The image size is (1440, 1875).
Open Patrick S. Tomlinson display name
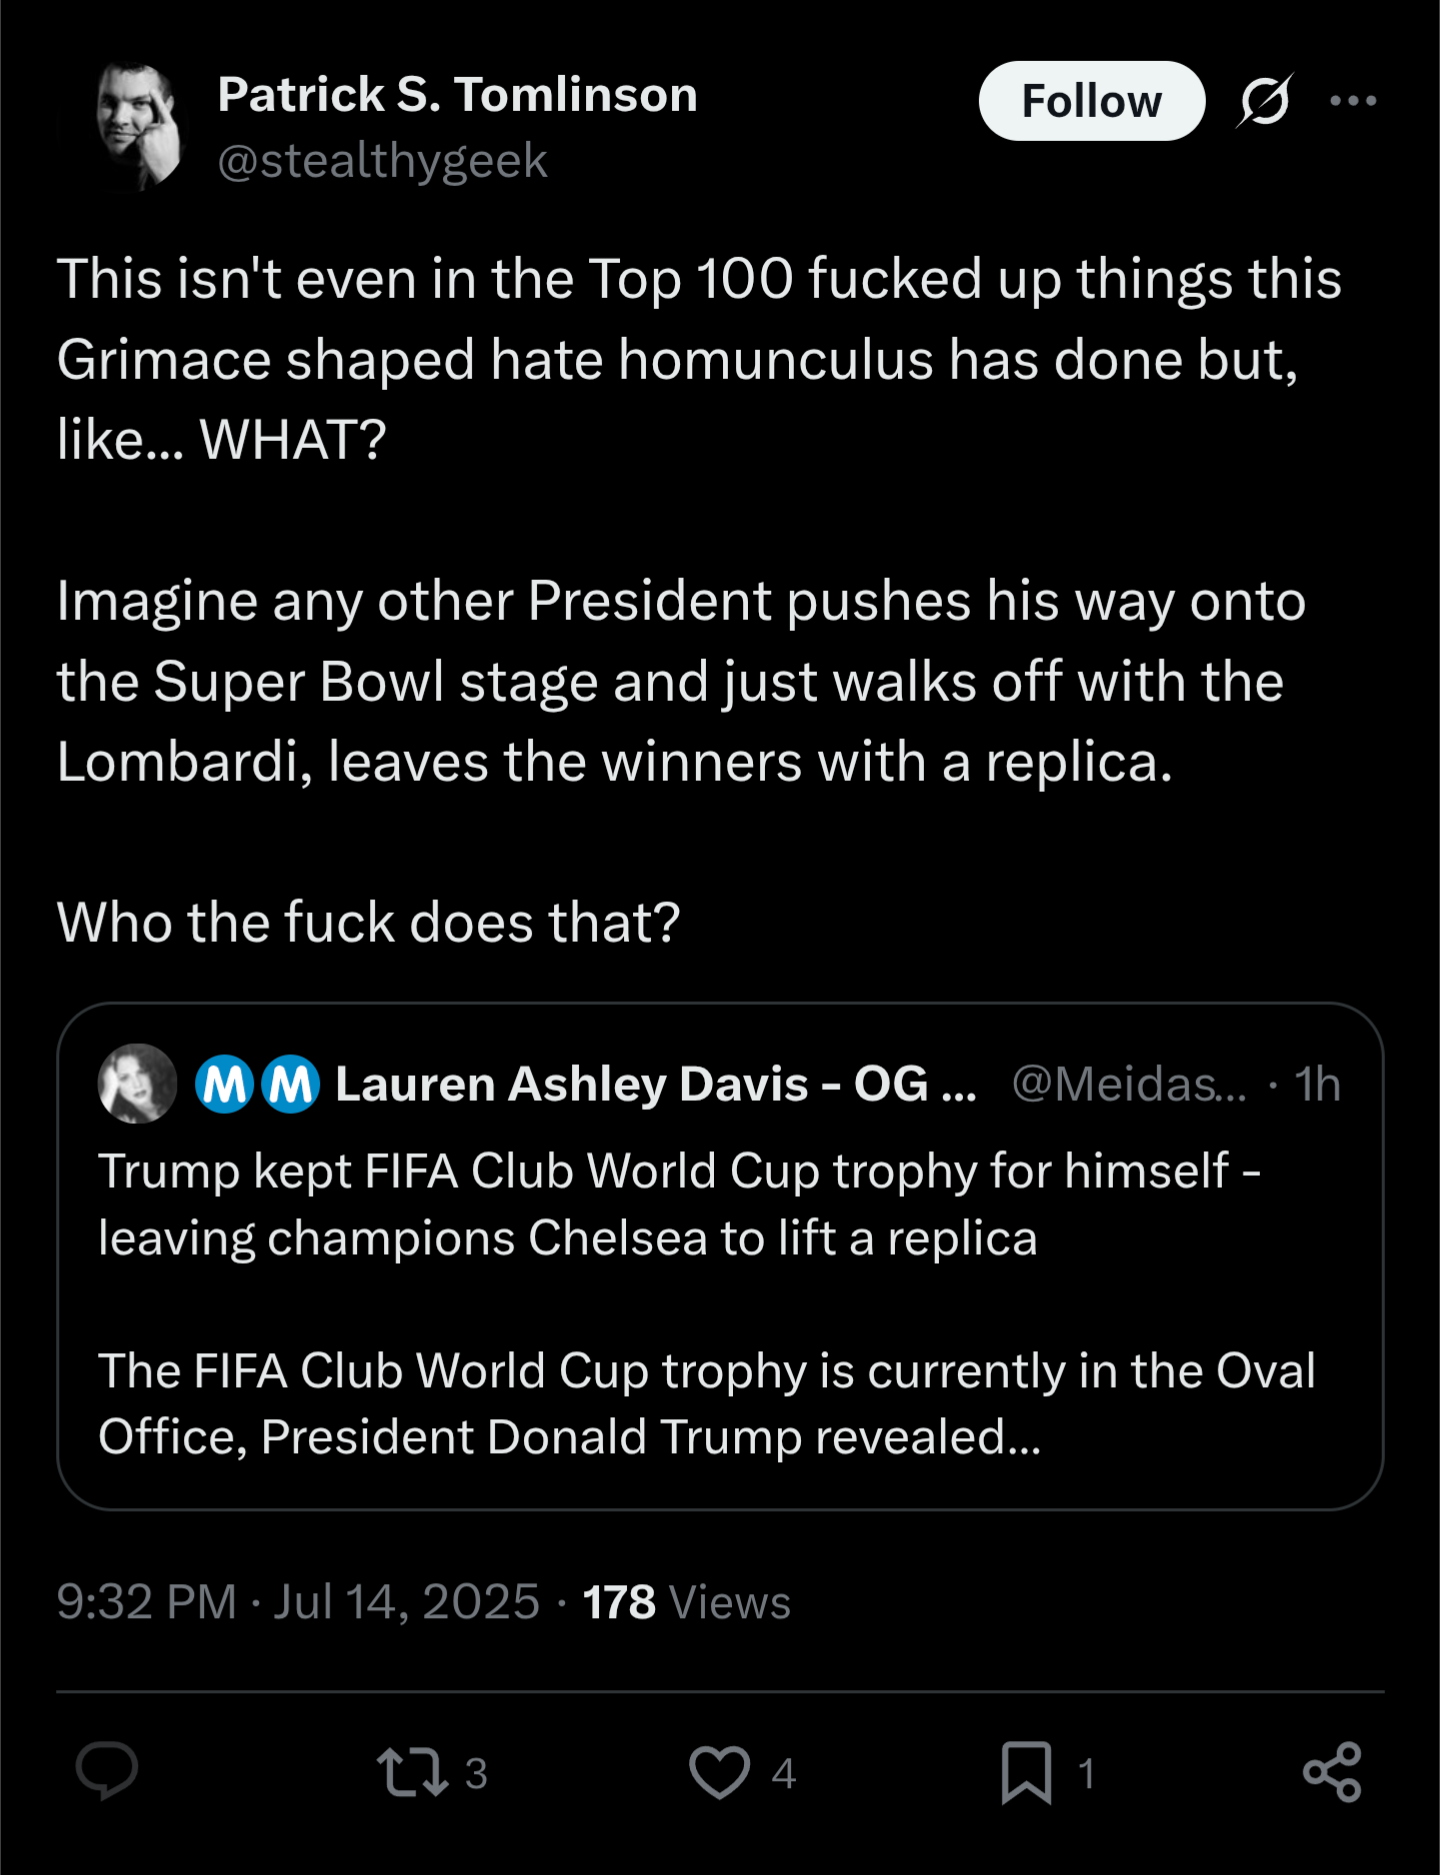coord(457,95)
